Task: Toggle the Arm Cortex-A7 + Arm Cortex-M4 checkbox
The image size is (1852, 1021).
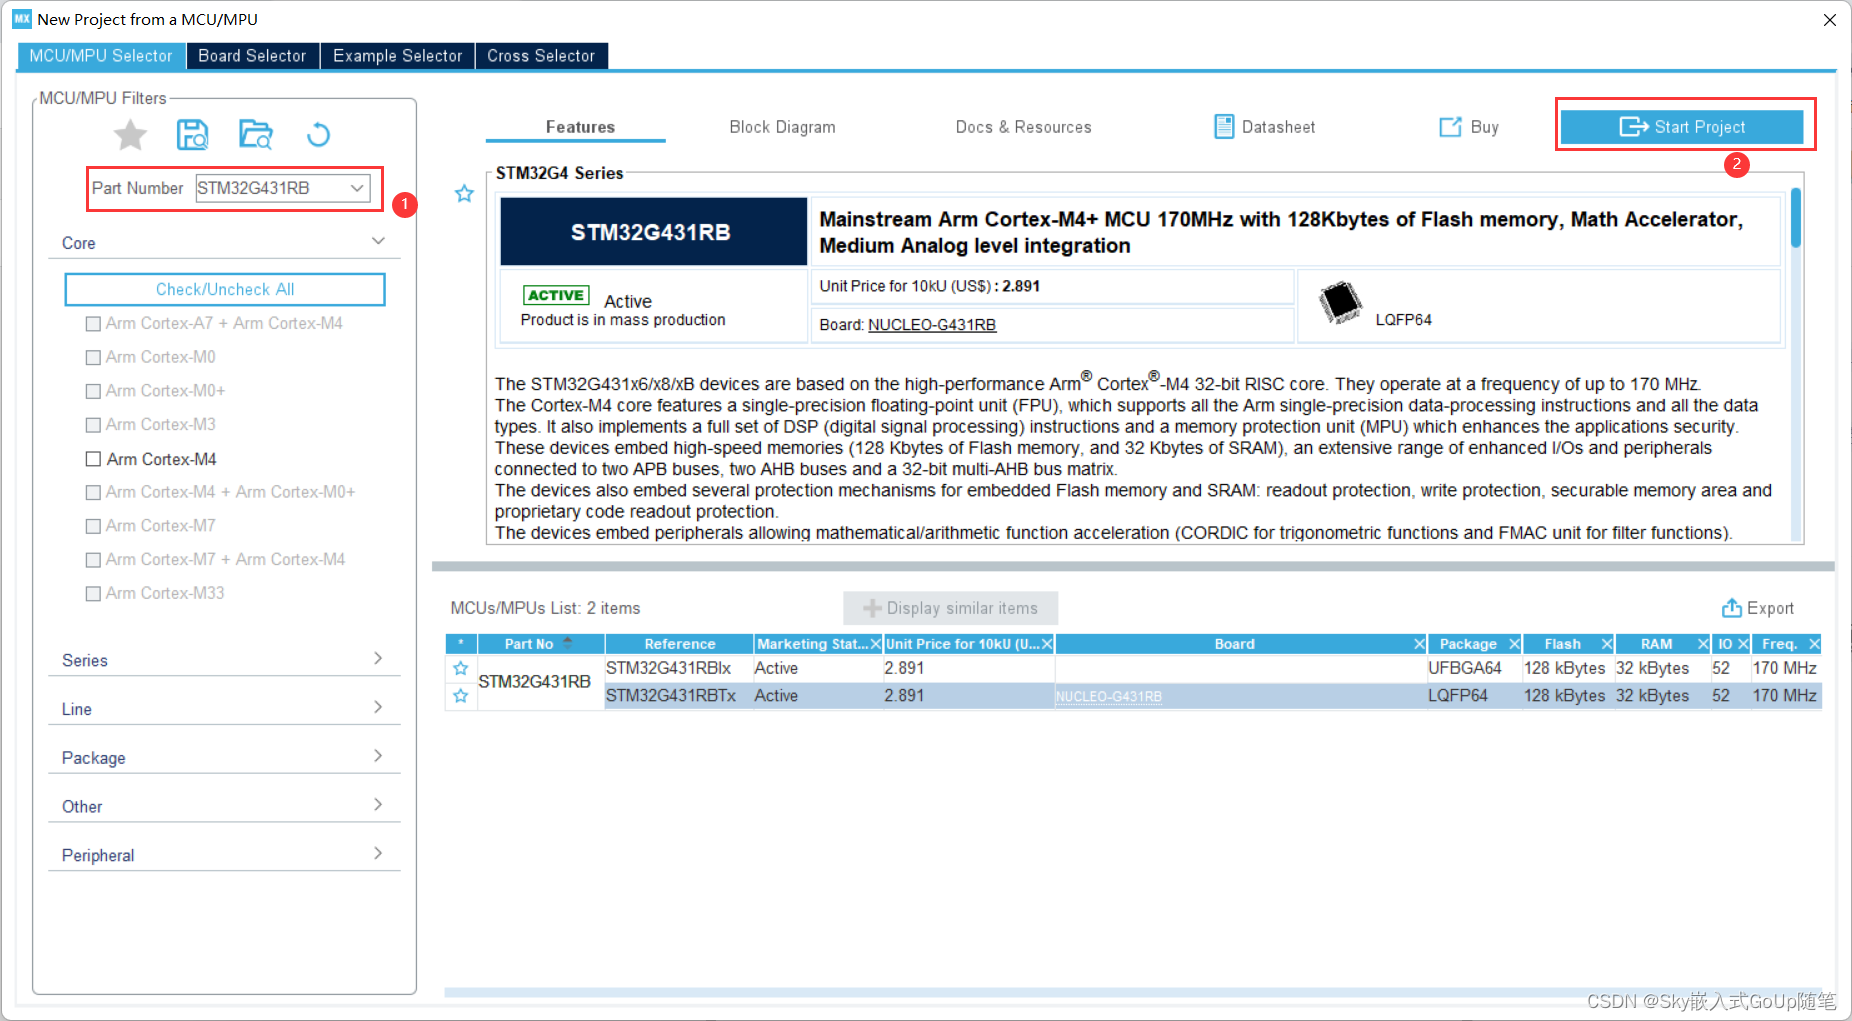Action: (x=93, y=324)
